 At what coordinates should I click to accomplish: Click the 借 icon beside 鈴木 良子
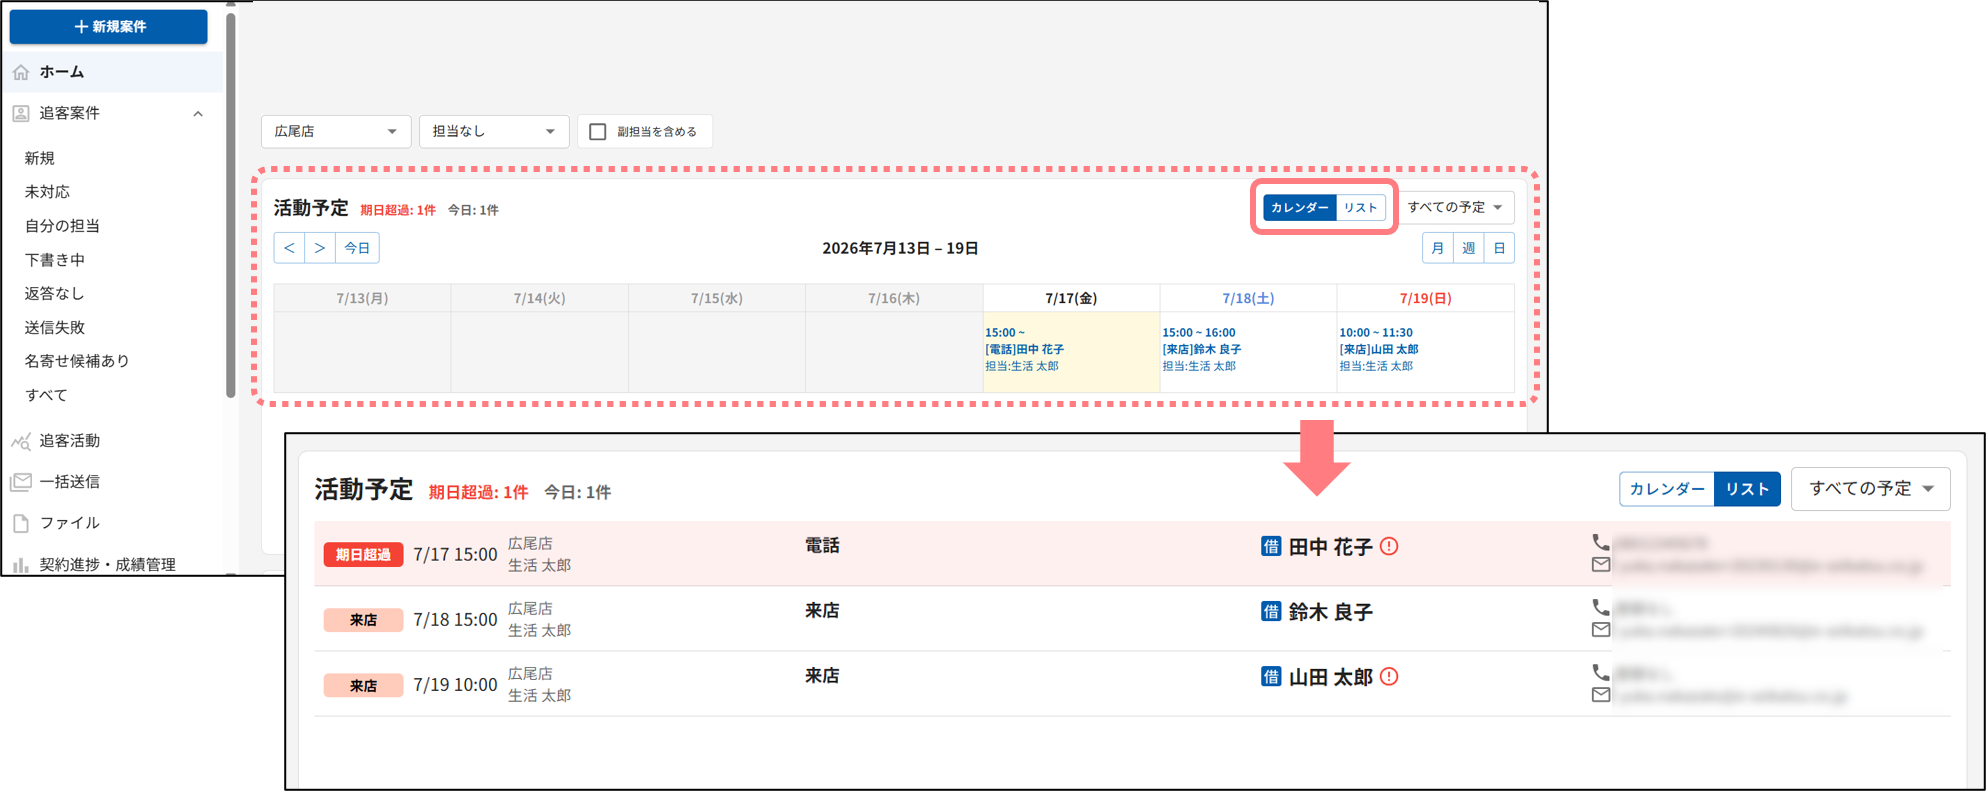(x=1271, y=611)
